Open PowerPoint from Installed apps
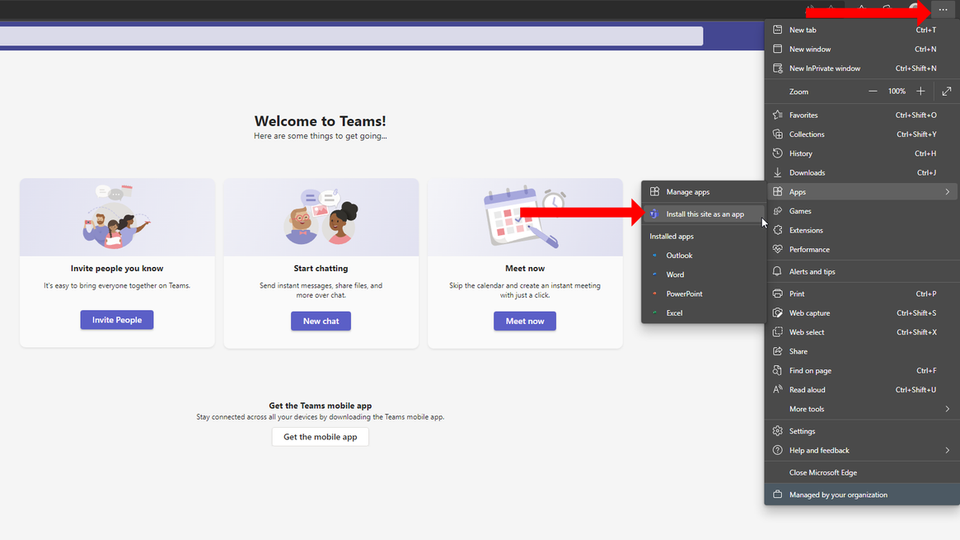The height and width of the screenshot is (540, 960). [703, 294]
